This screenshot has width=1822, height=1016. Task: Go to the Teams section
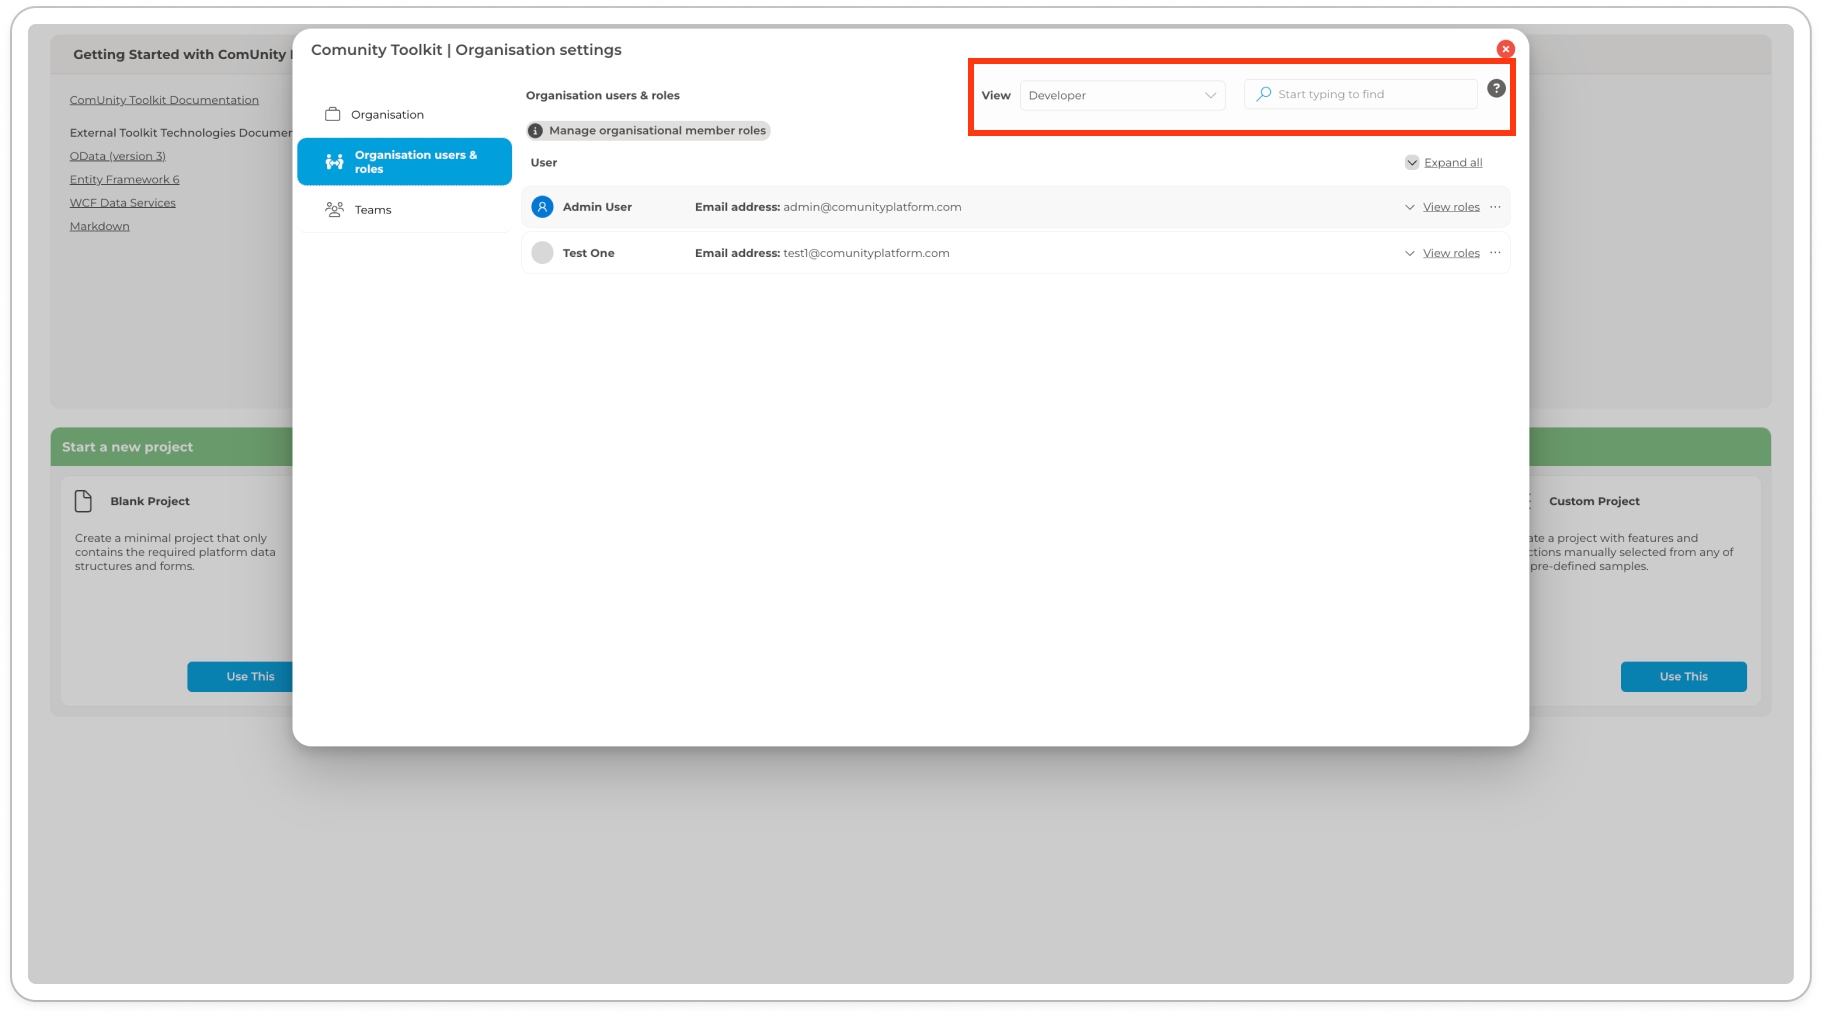(x=373, y=210)
